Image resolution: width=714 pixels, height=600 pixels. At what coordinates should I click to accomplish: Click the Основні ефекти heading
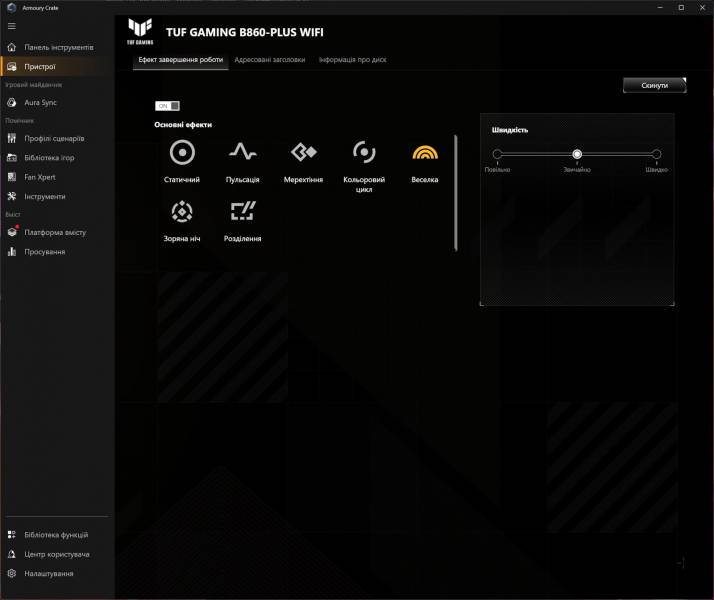click(x=183, y=125)
